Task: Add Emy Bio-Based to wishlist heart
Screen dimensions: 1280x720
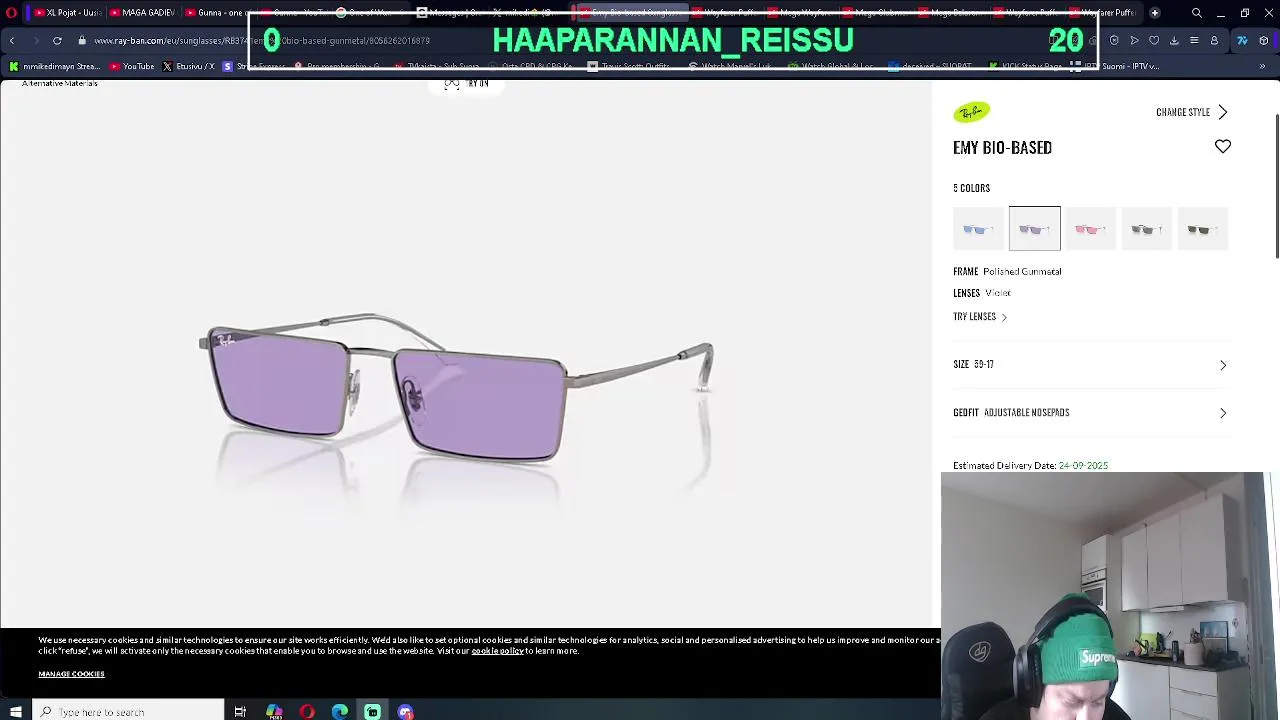Action: tap(1223, 147)
